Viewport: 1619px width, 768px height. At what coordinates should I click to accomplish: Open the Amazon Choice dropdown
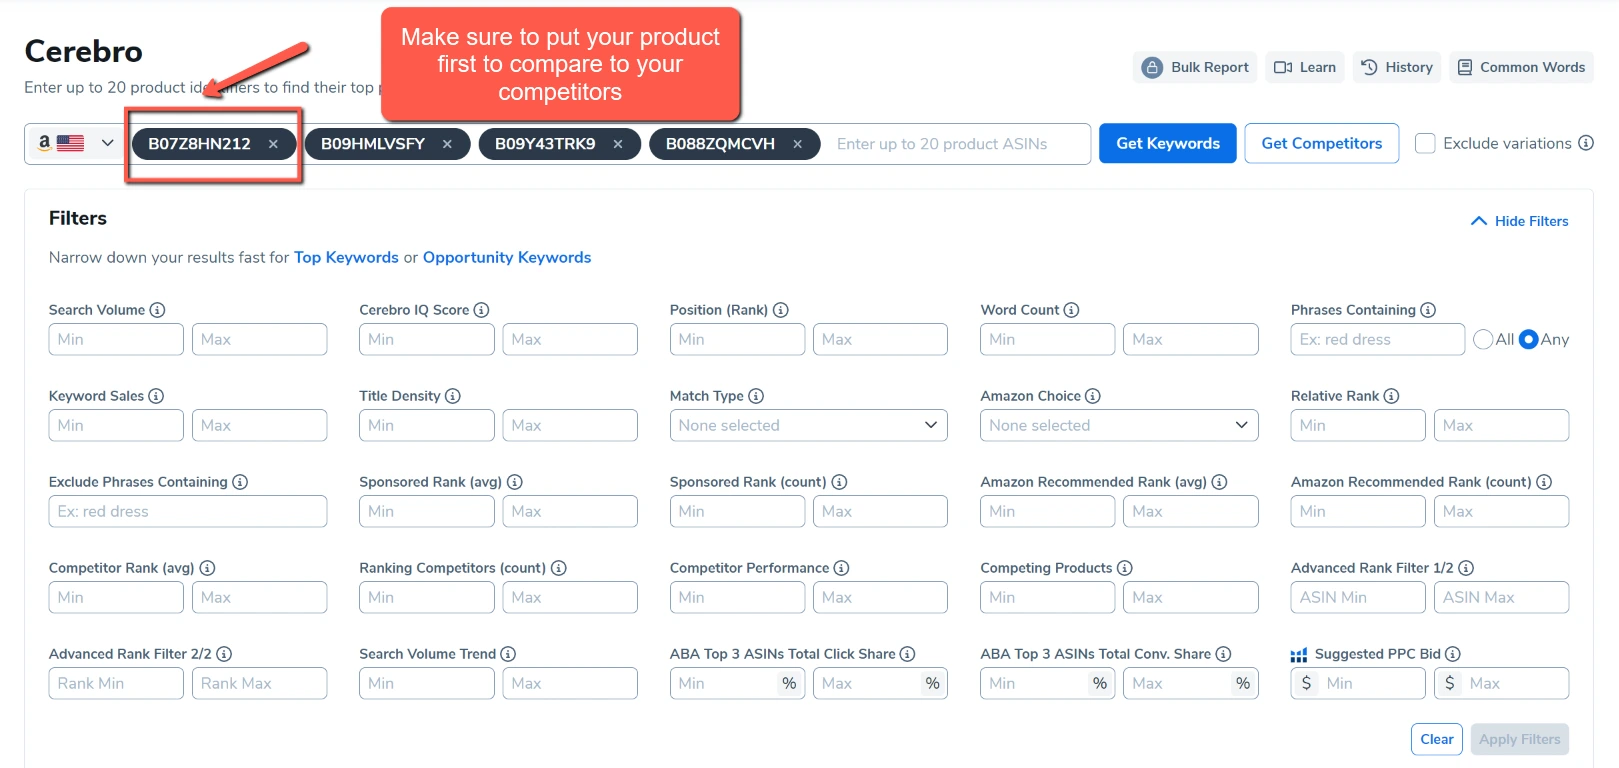tap(1119, 425)
